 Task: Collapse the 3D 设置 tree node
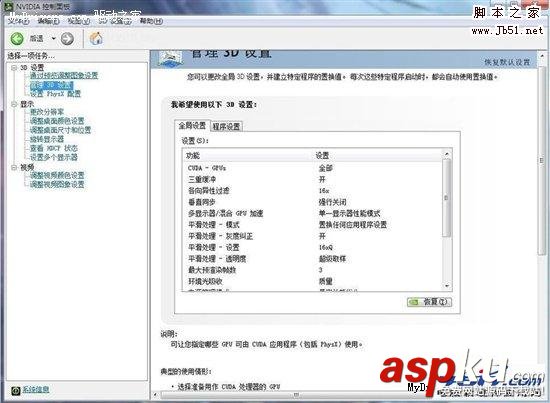click(x=14, y=67)
